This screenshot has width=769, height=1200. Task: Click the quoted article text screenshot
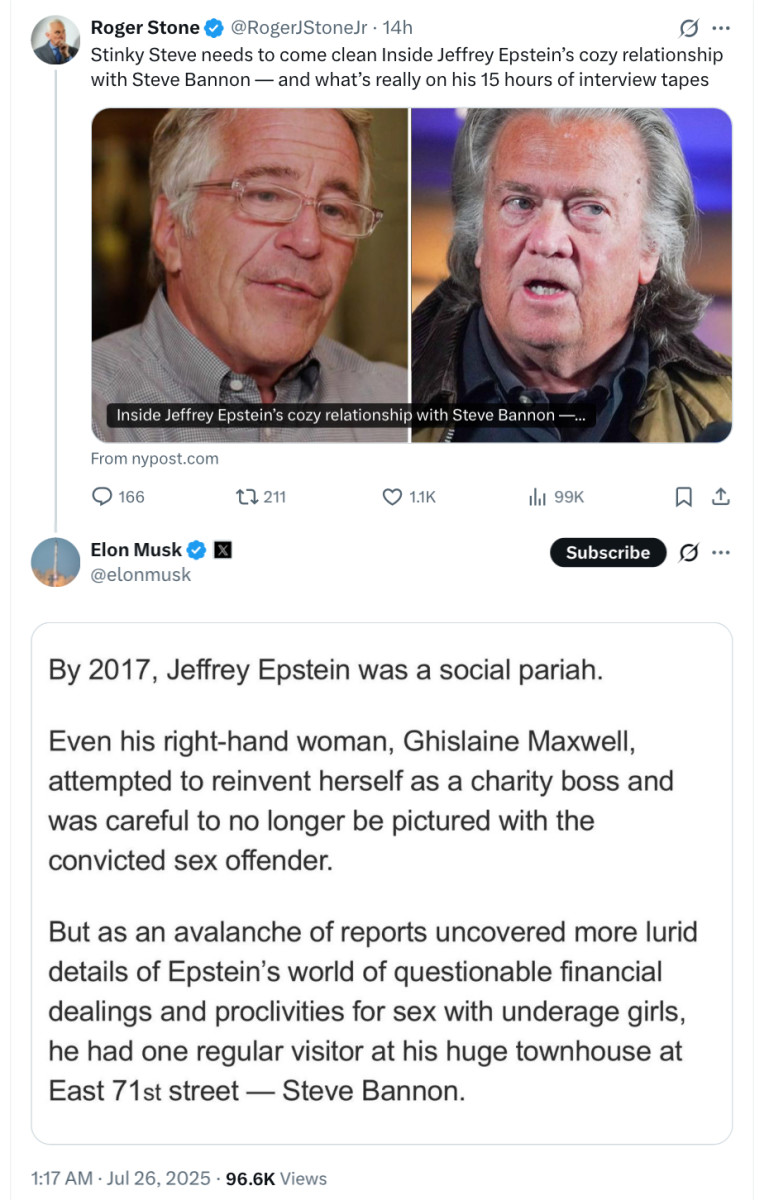(382, 883)
